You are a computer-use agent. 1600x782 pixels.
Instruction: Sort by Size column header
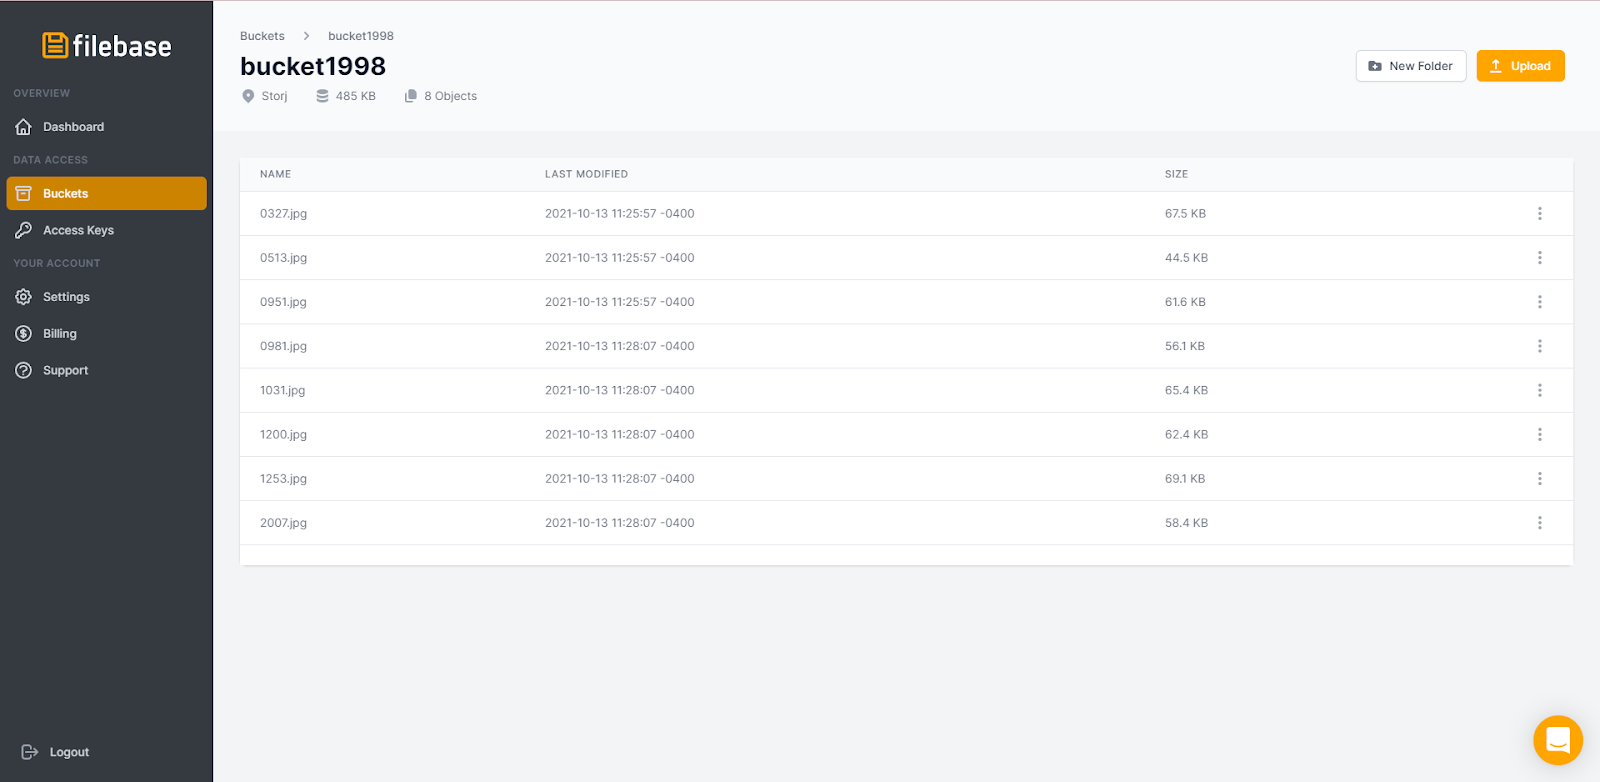coord(1177,174)
